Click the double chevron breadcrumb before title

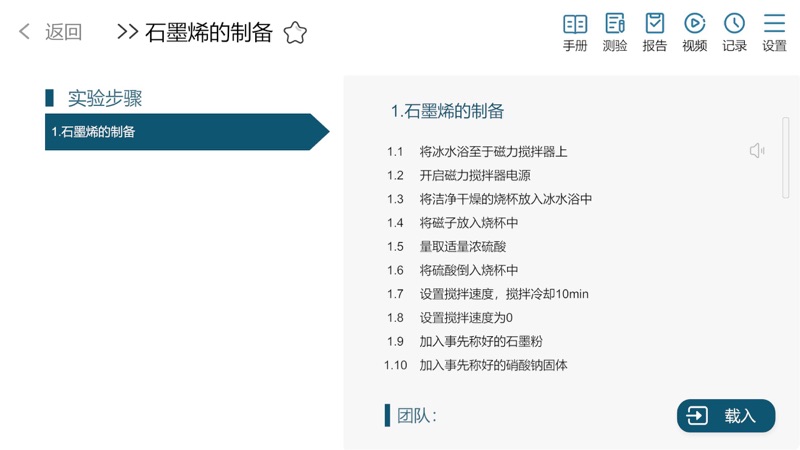click(x=127, y=32)
